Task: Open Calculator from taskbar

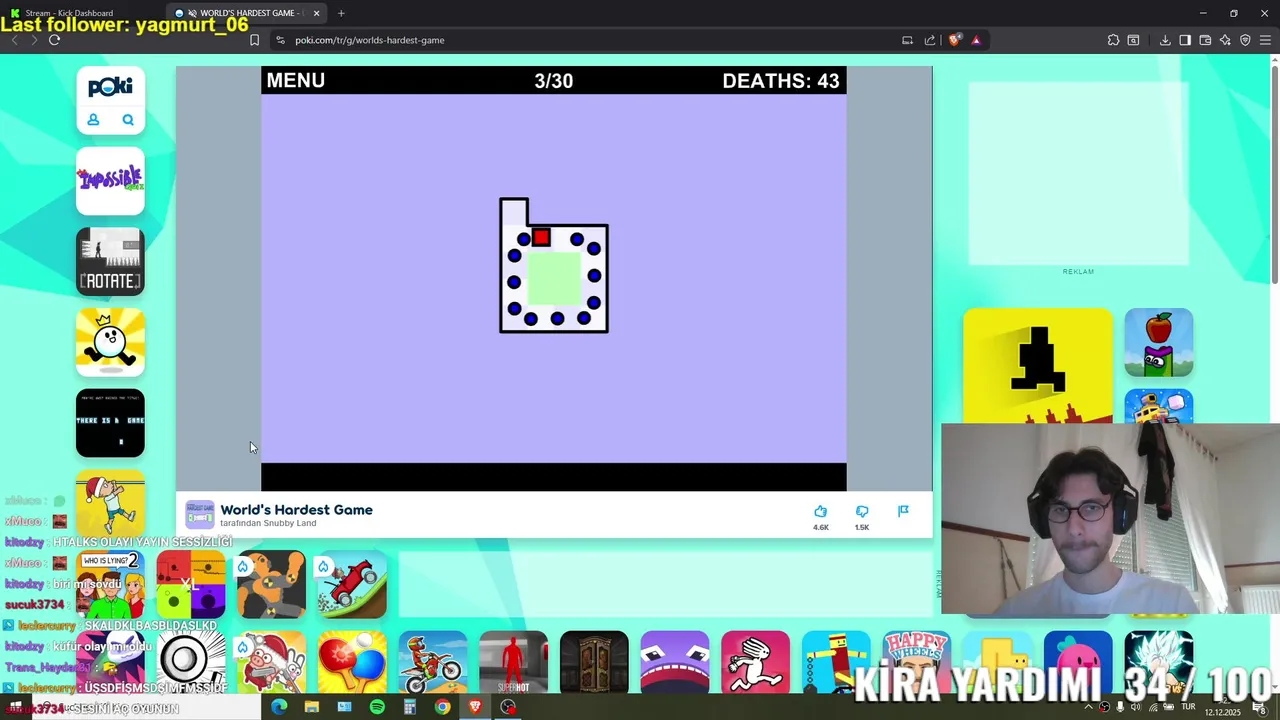Action: (410, 707)
